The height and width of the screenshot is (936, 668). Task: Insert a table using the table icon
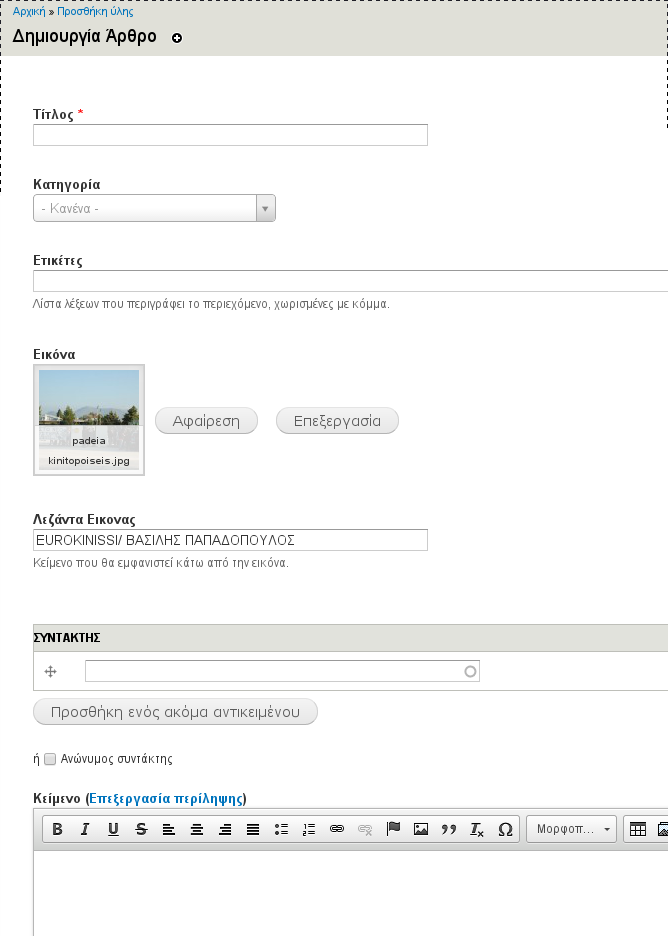tap(638, 829)
